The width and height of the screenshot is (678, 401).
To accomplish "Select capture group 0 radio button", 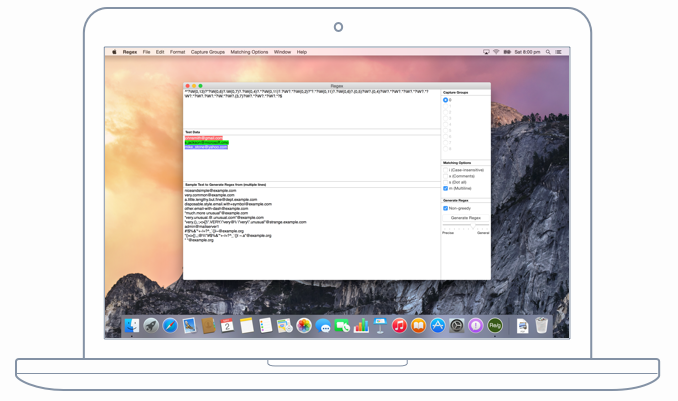I will pos(446,100).
